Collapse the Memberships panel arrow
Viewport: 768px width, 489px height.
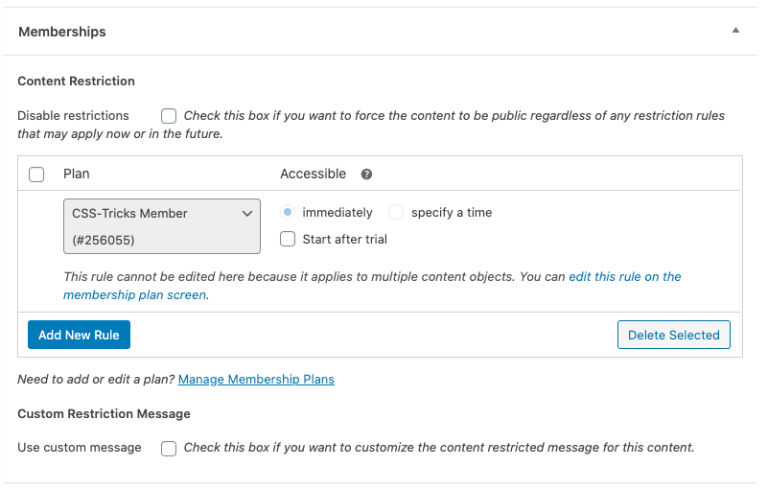tap(736, 31)
